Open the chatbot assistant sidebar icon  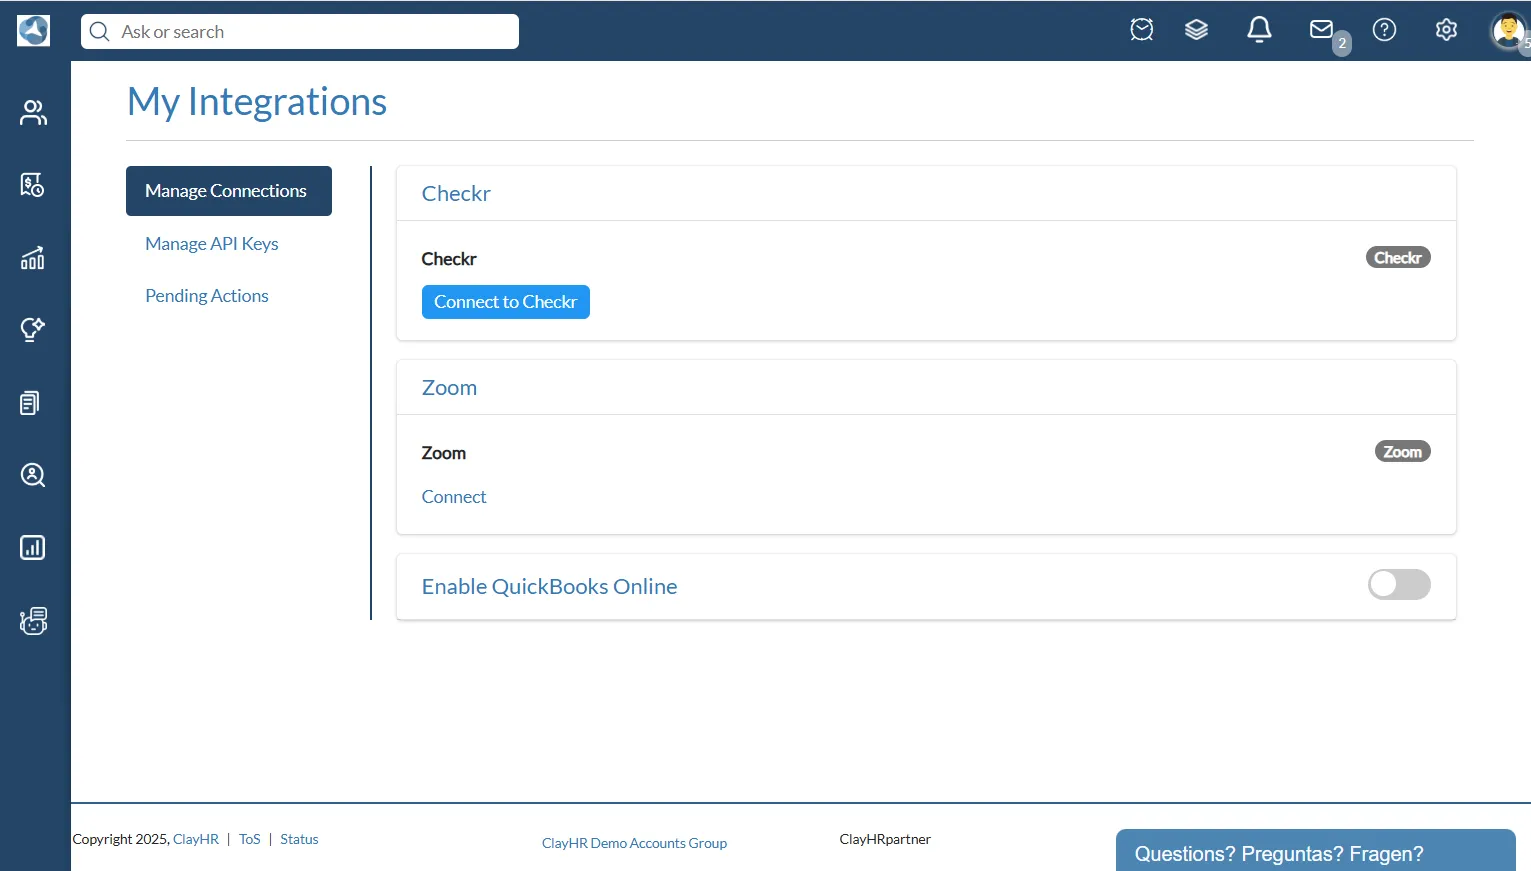[33, 621]
